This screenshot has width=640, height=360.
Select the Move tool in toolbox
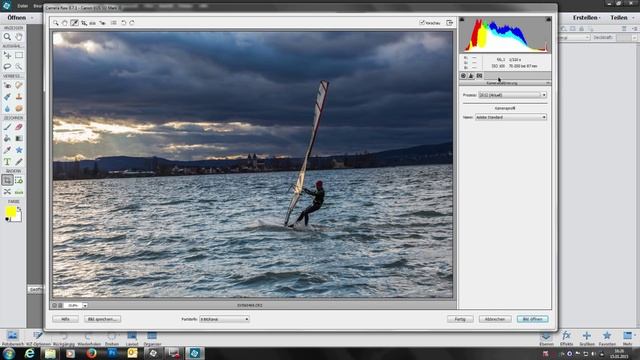coord(7,55)
